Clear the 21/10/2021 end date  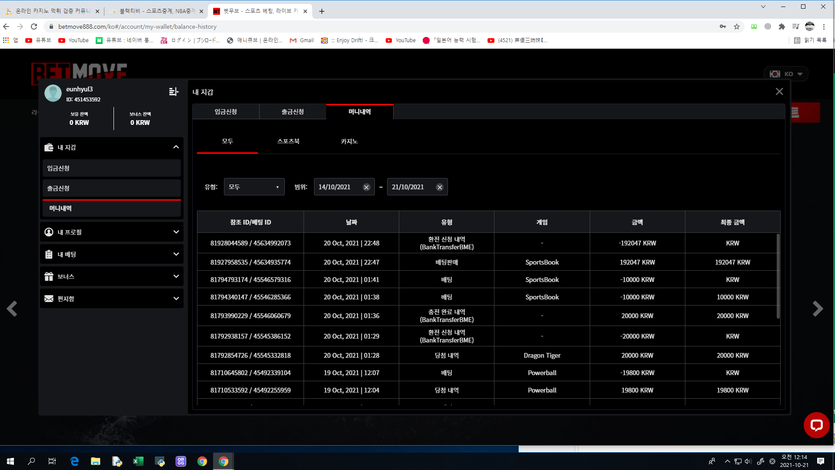point(440,187)
